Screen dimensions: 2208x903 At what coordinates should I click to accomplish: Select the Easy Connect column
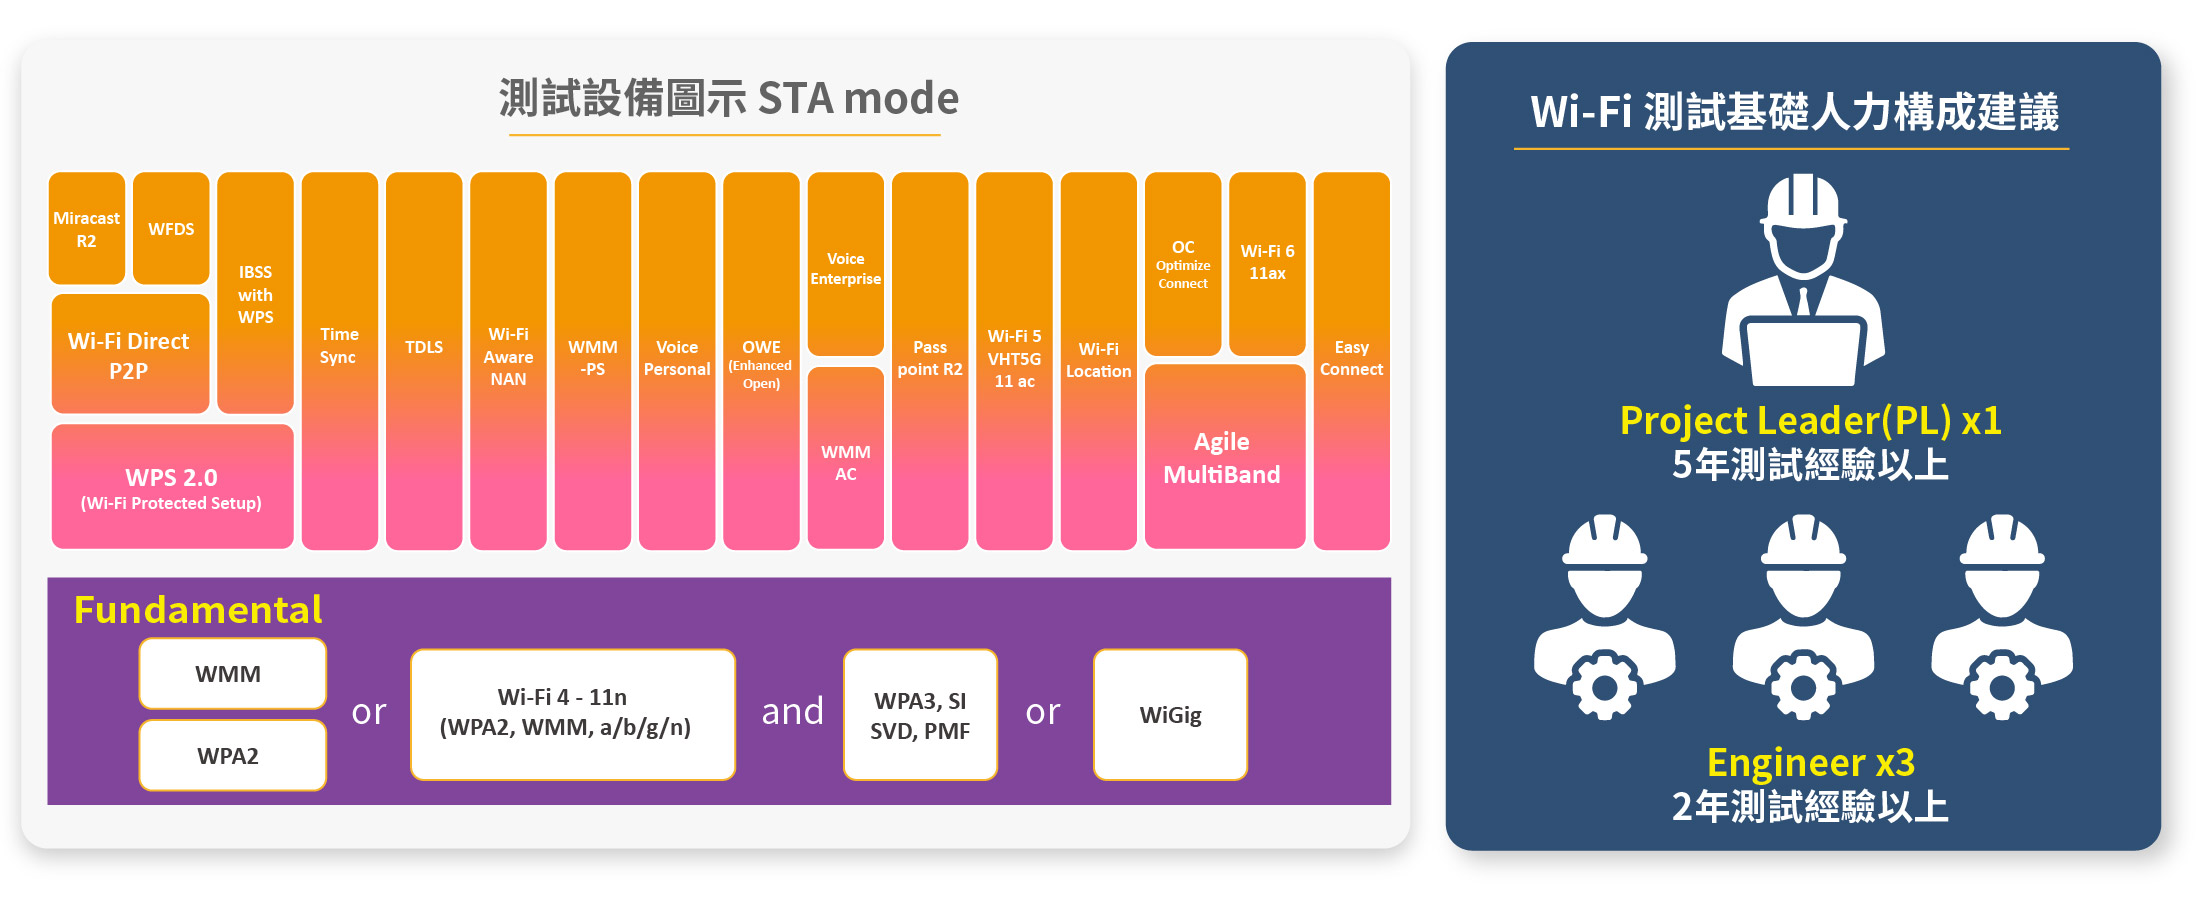(1352, 361)
